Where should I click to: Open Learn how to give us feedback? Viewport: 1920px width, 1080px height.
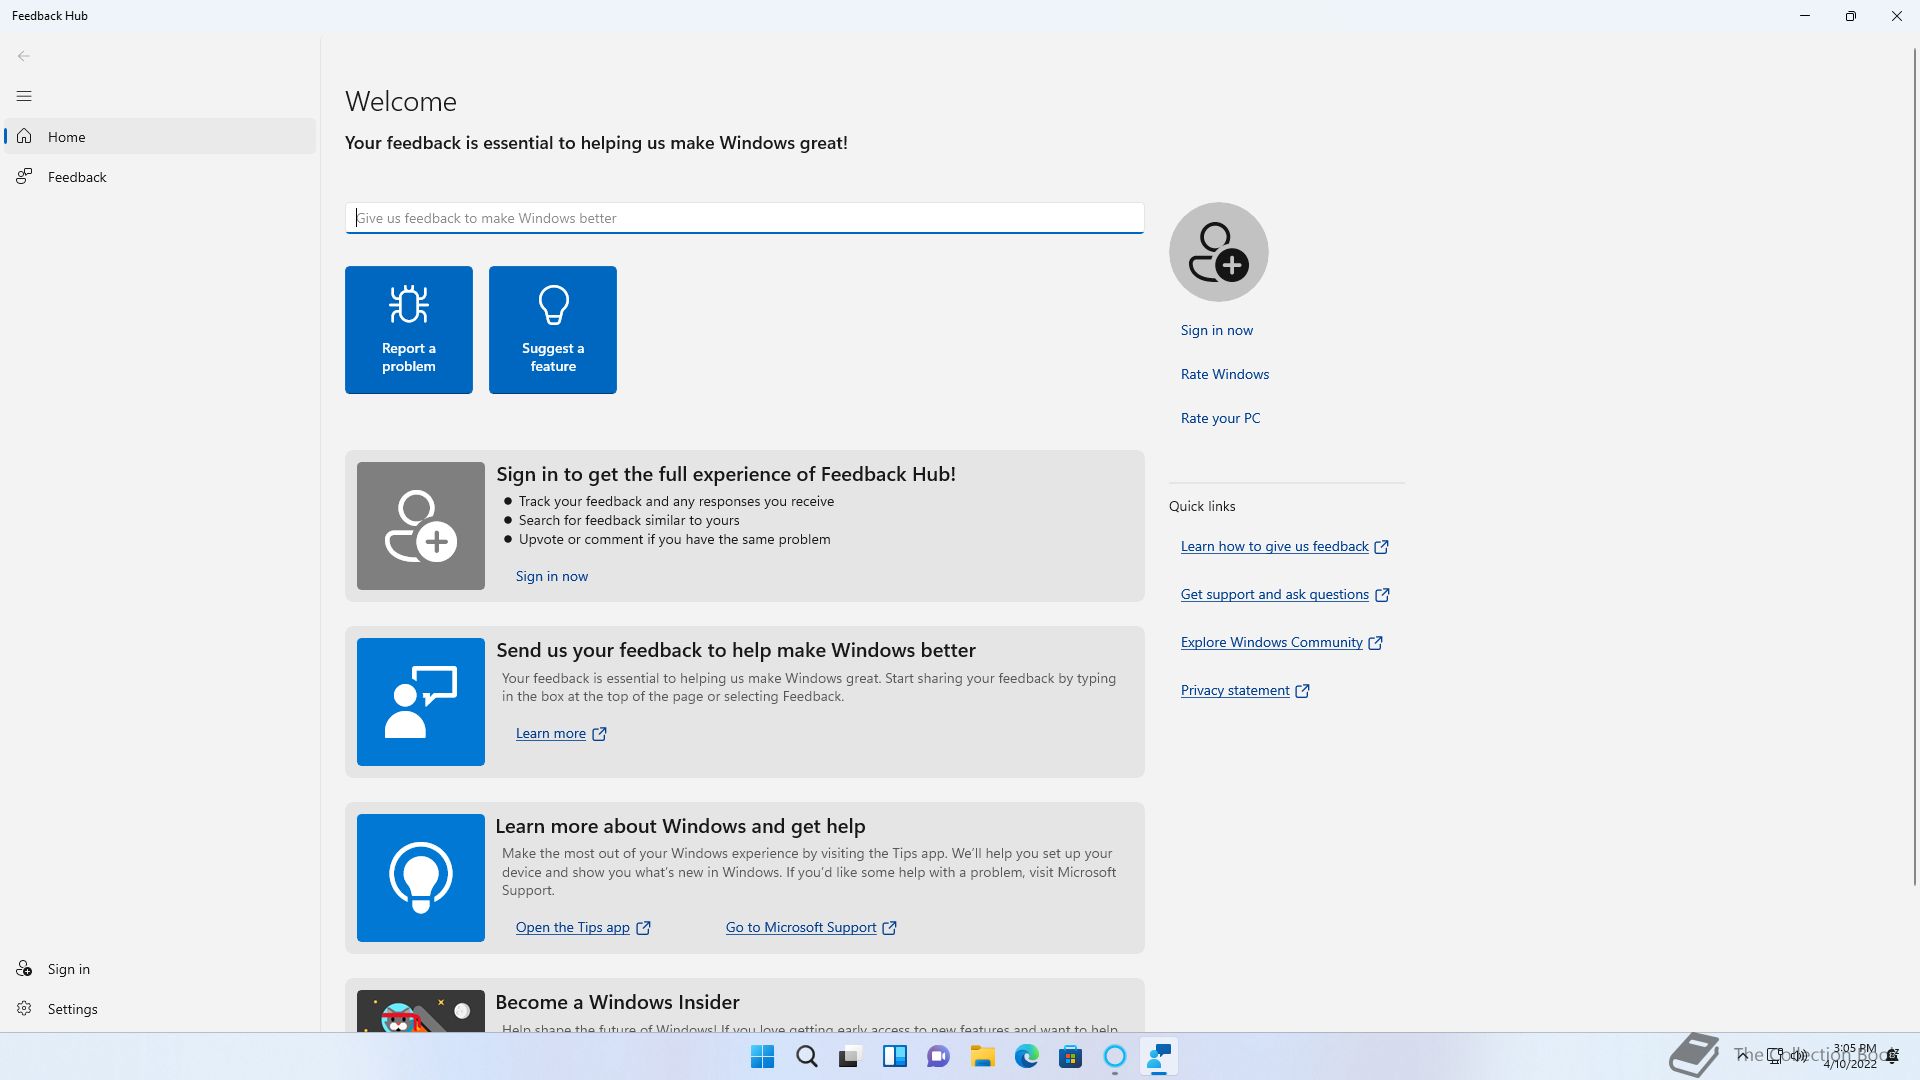[x=1284, y=546]
